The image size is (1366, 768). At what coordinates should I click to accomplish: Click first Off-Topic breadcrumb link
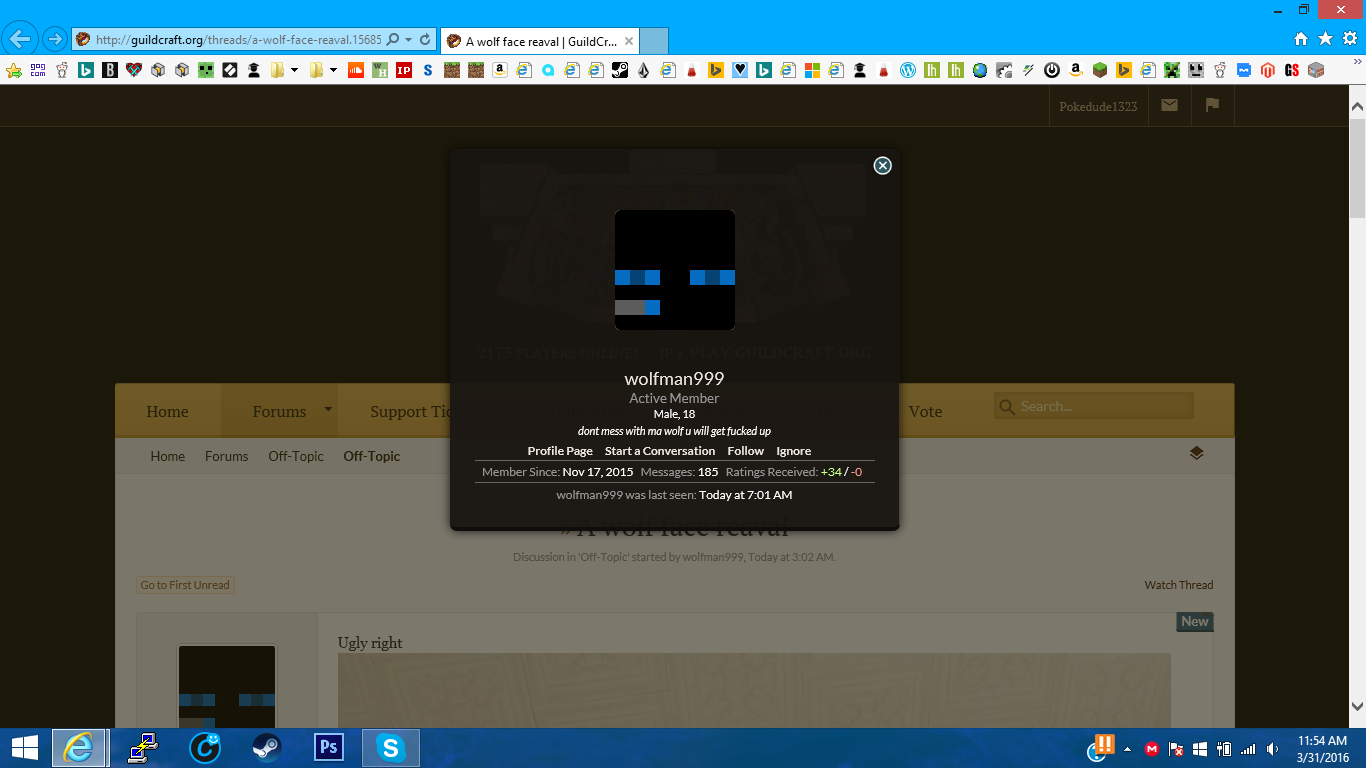(x=296, y=456)
